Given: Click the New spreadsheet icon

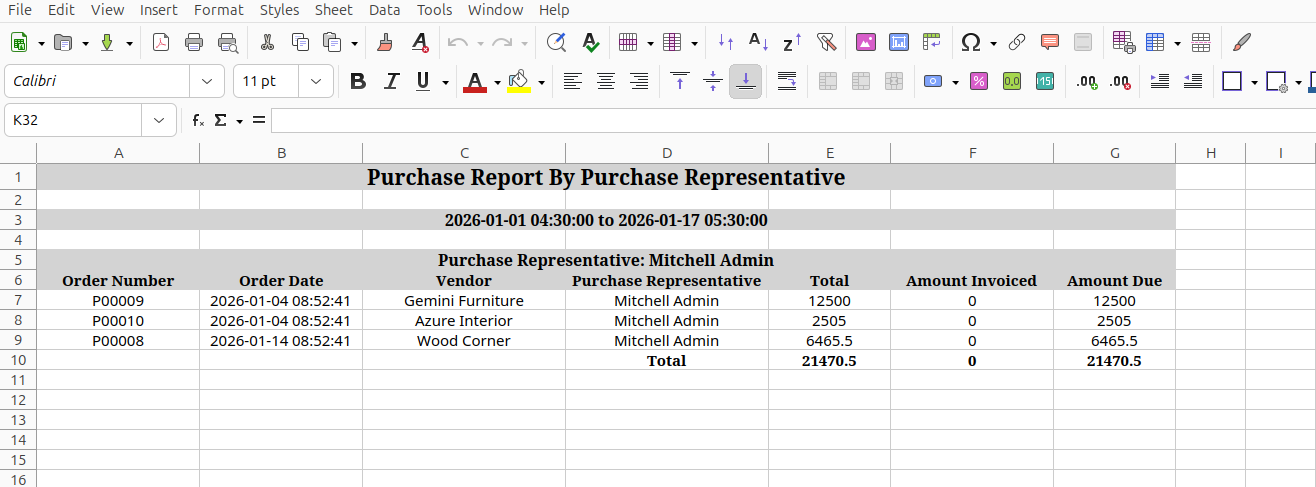Looking at the screenshot, I should pyautogui.click(x=19, y=43).
